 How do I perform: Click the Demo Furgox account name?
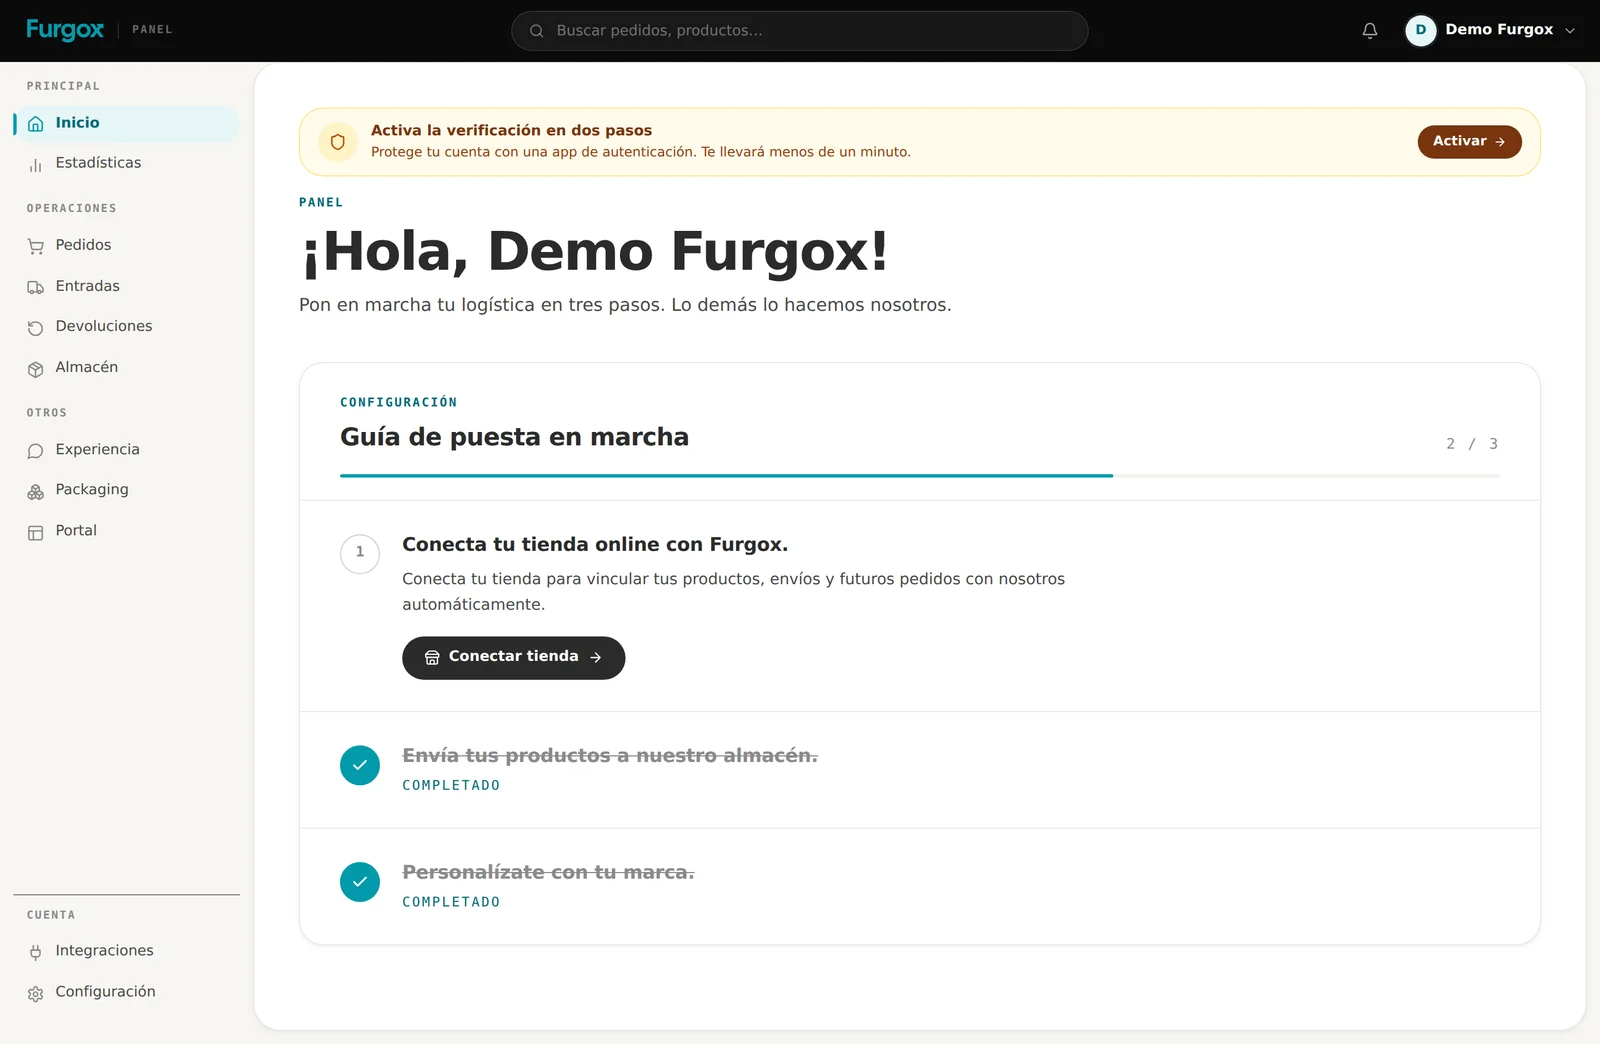point(1499,30)
